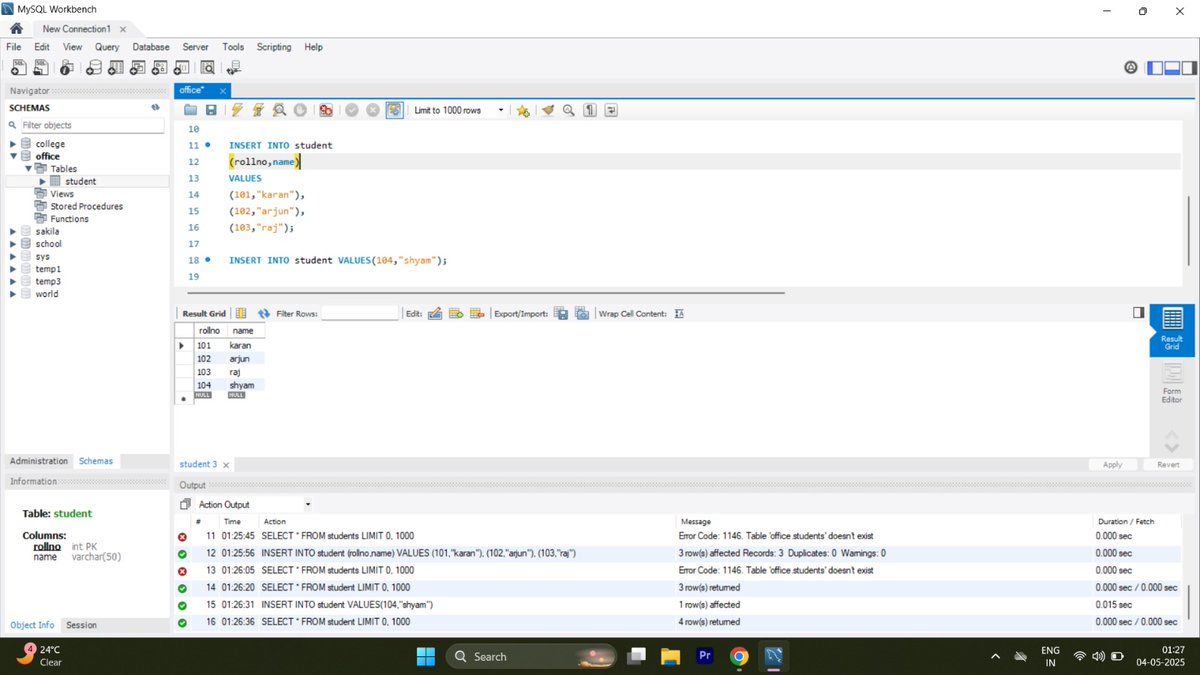Select the cell containing shyam
This screenshot has height=675, width=1200.
[x=244, y=385]
